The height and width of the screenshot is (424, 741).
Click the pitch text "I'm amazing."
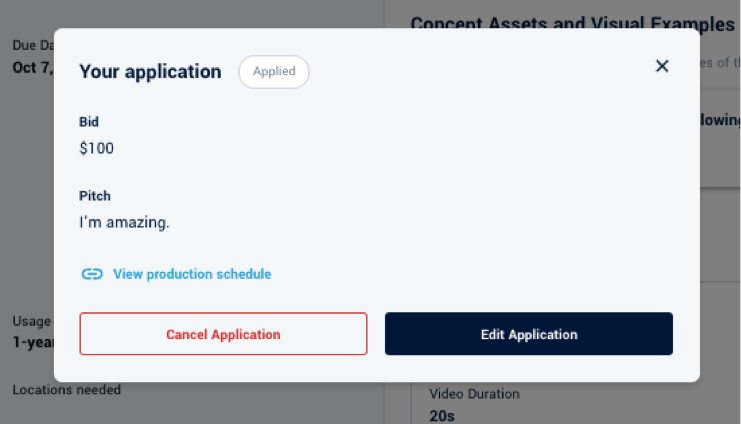pyautogui.click(x=124, y=222)
